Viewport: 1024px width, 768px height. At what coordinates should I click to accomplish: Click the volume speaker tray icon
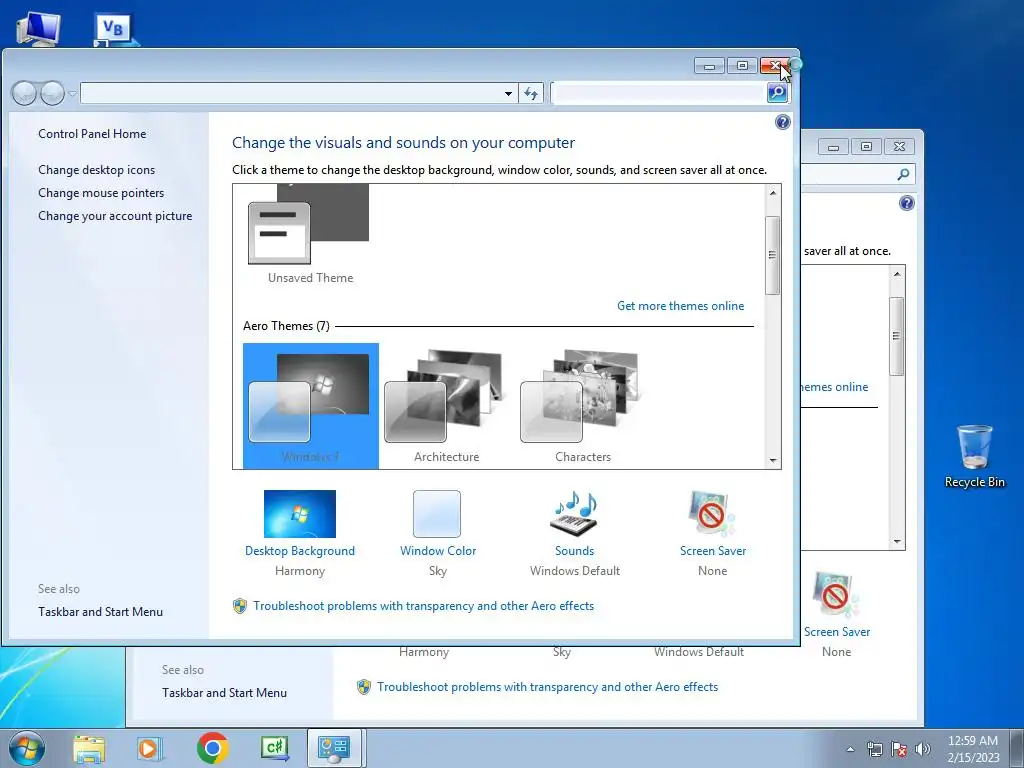tap(922, 749)
